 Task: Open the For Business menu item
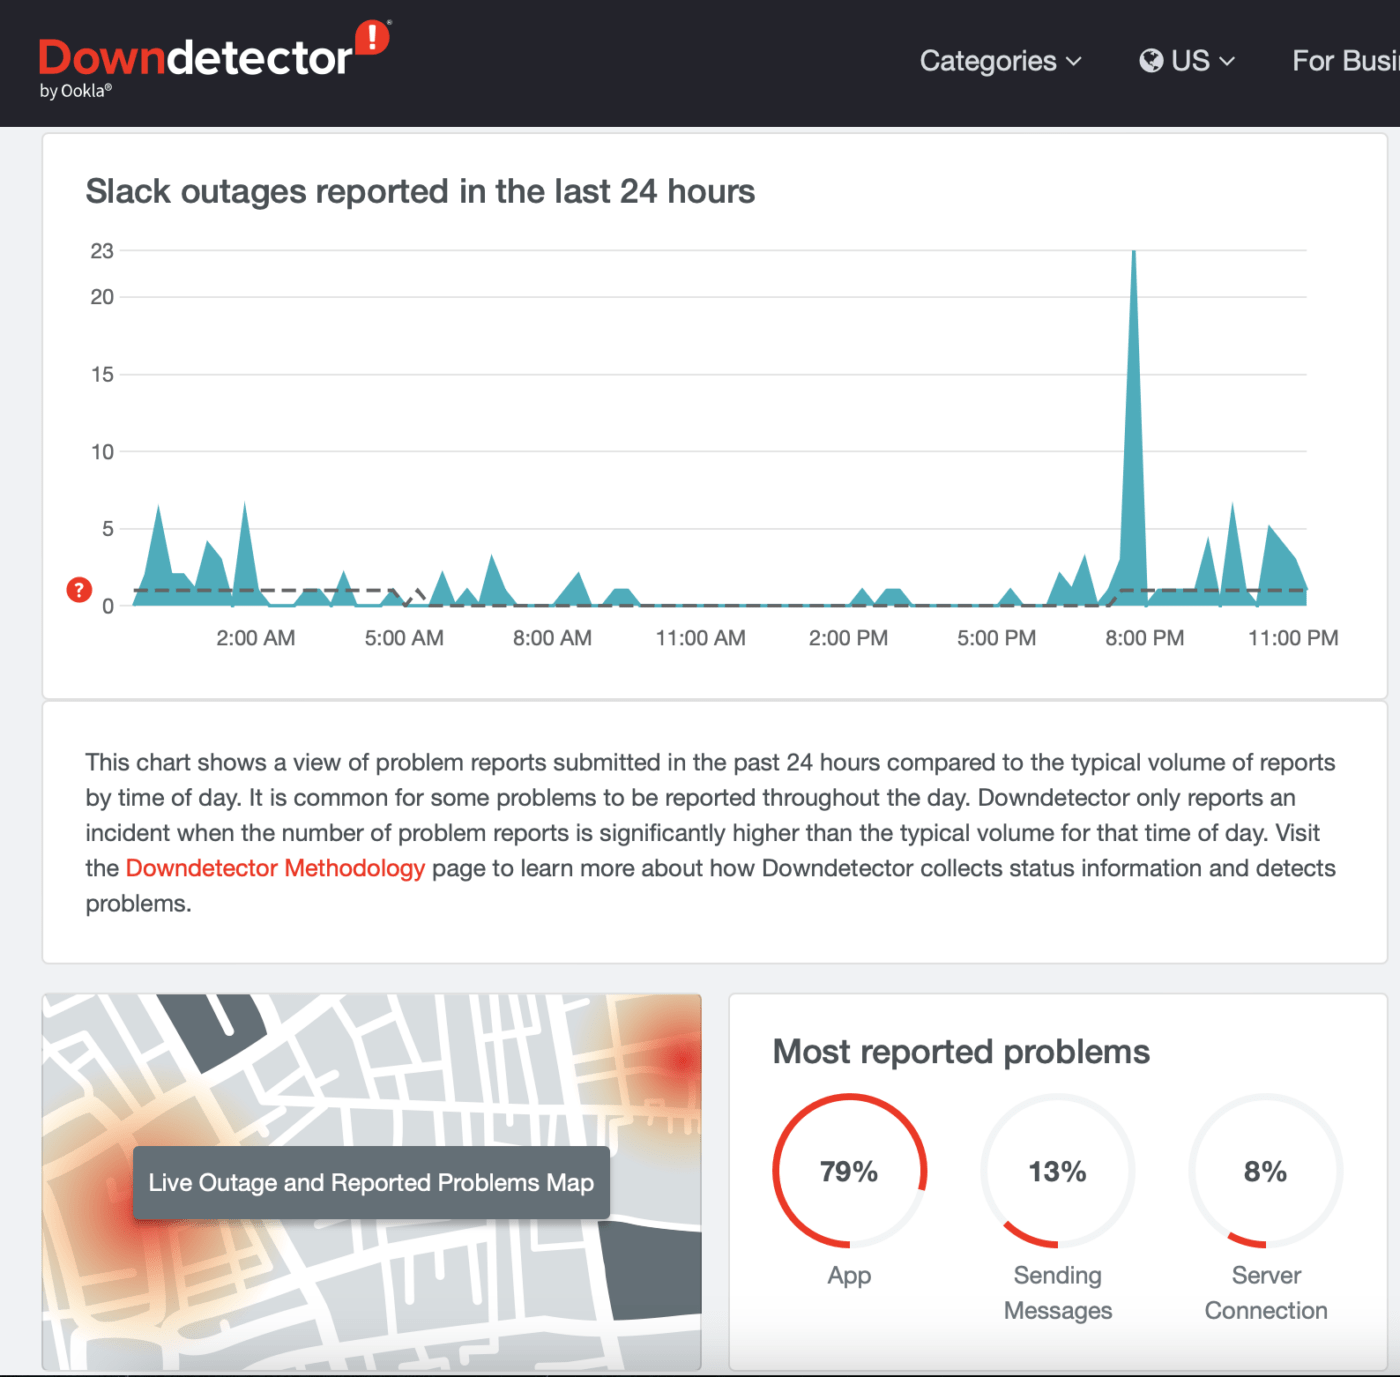tap(1346, 61)
